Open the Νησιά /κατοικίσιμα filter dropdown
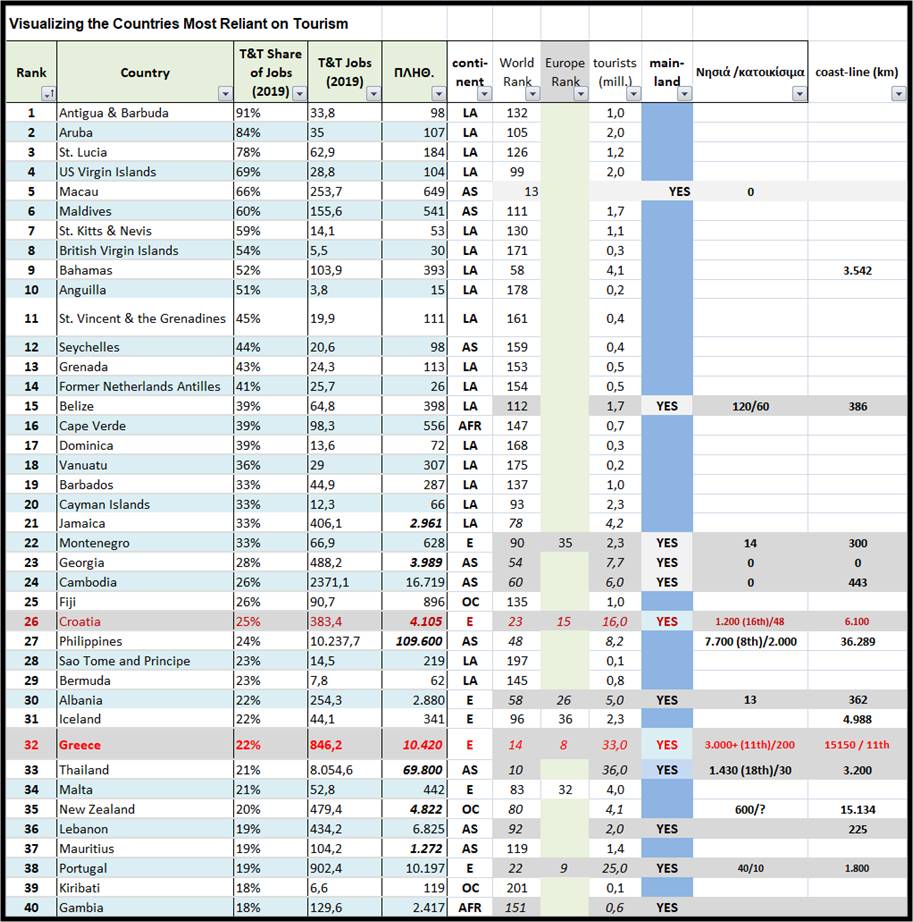Screen dimensions: 913x922 point(800,93)
